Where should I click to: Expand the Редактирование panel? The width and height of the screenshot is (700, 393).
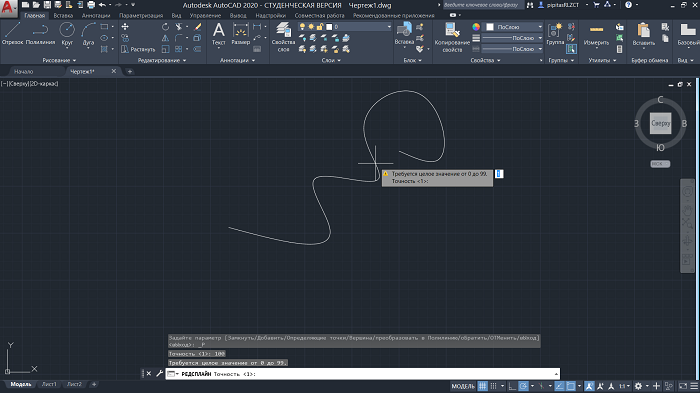[x=162, y=60]
